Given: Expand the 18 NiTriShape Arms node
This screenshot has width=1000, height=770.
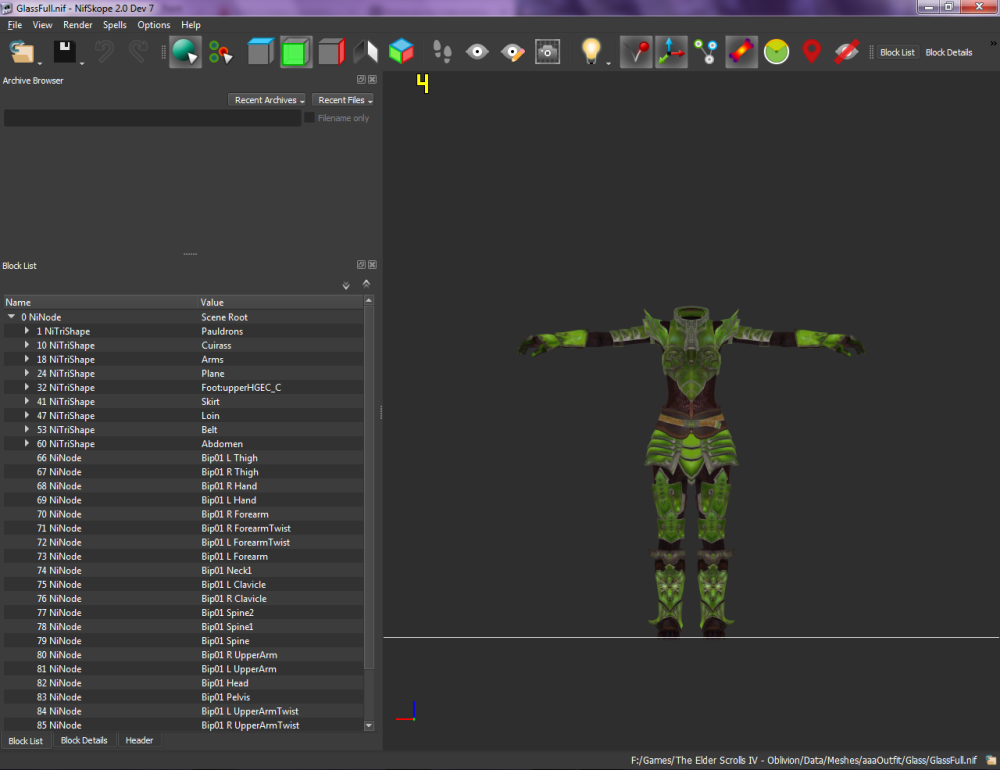Looking at the screenshot, I should [x=26, y=359].
